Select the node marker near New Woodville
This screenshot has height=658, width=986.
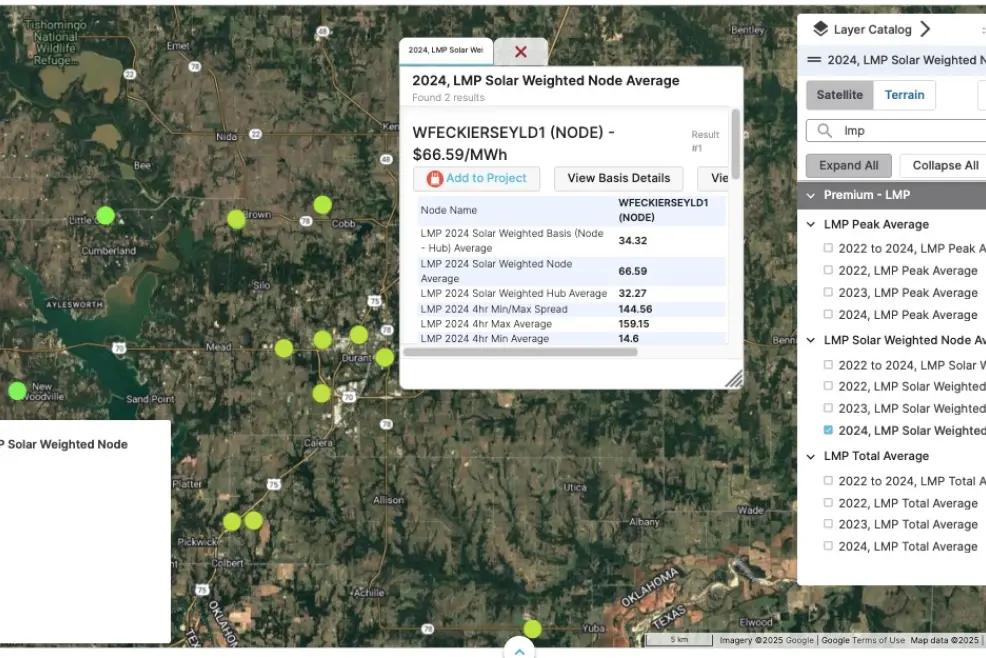pos(17,391)
